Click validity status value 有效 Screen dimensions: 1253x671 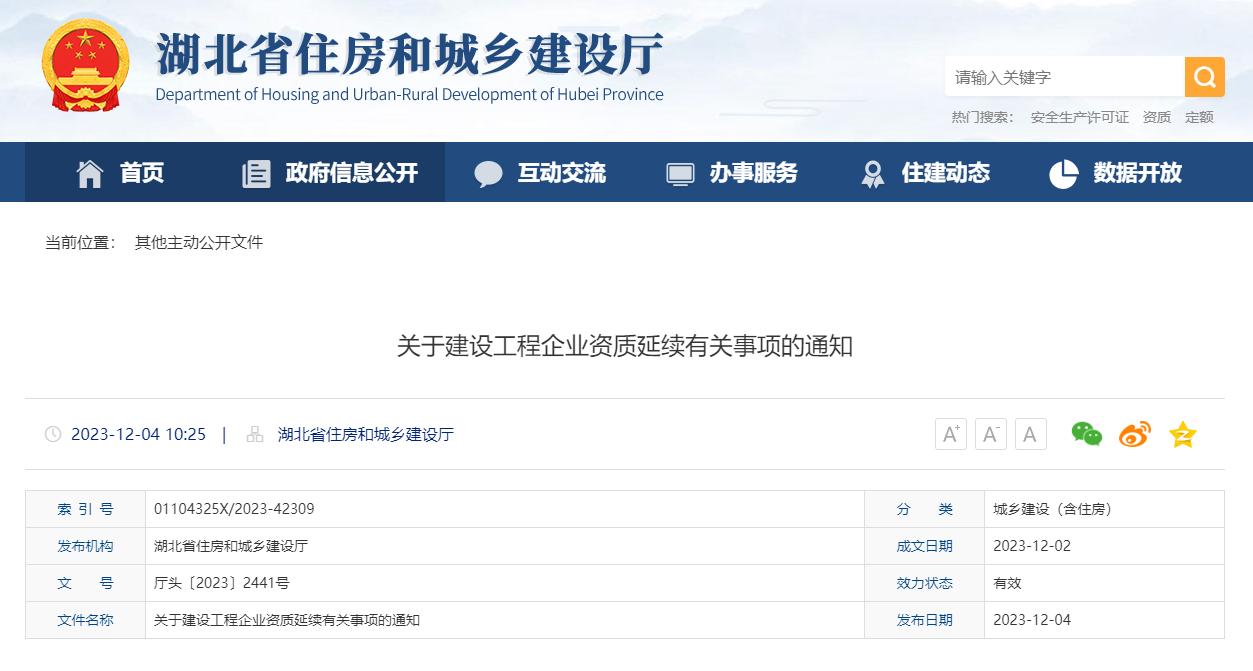tap(1007, 583)
